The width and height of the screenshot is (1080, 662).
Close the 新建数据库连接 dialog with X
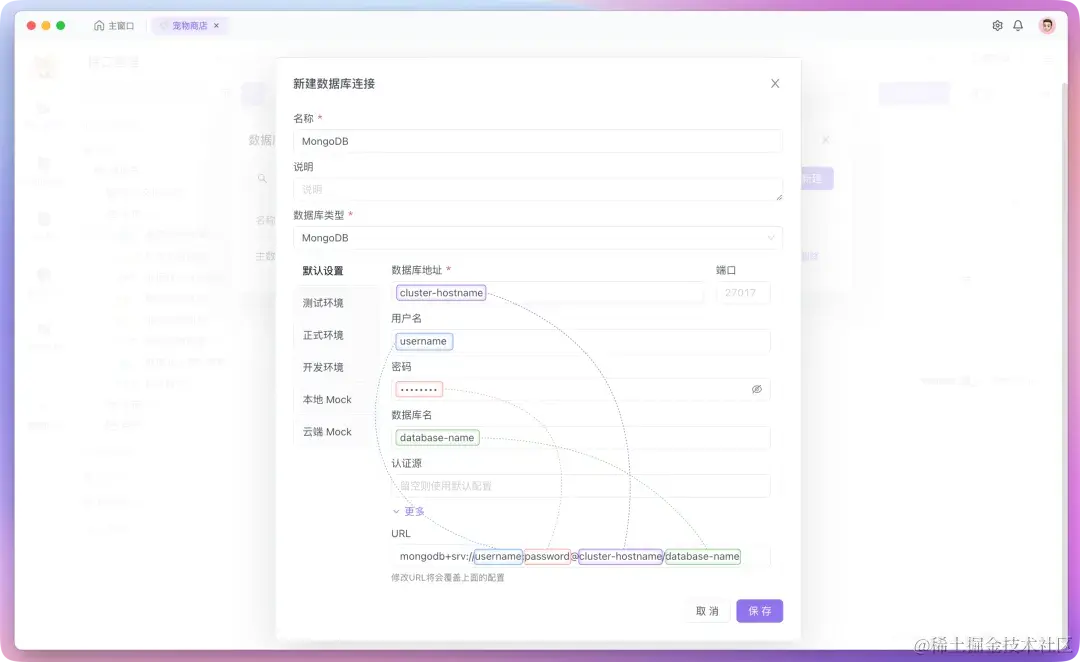(775, 83)
